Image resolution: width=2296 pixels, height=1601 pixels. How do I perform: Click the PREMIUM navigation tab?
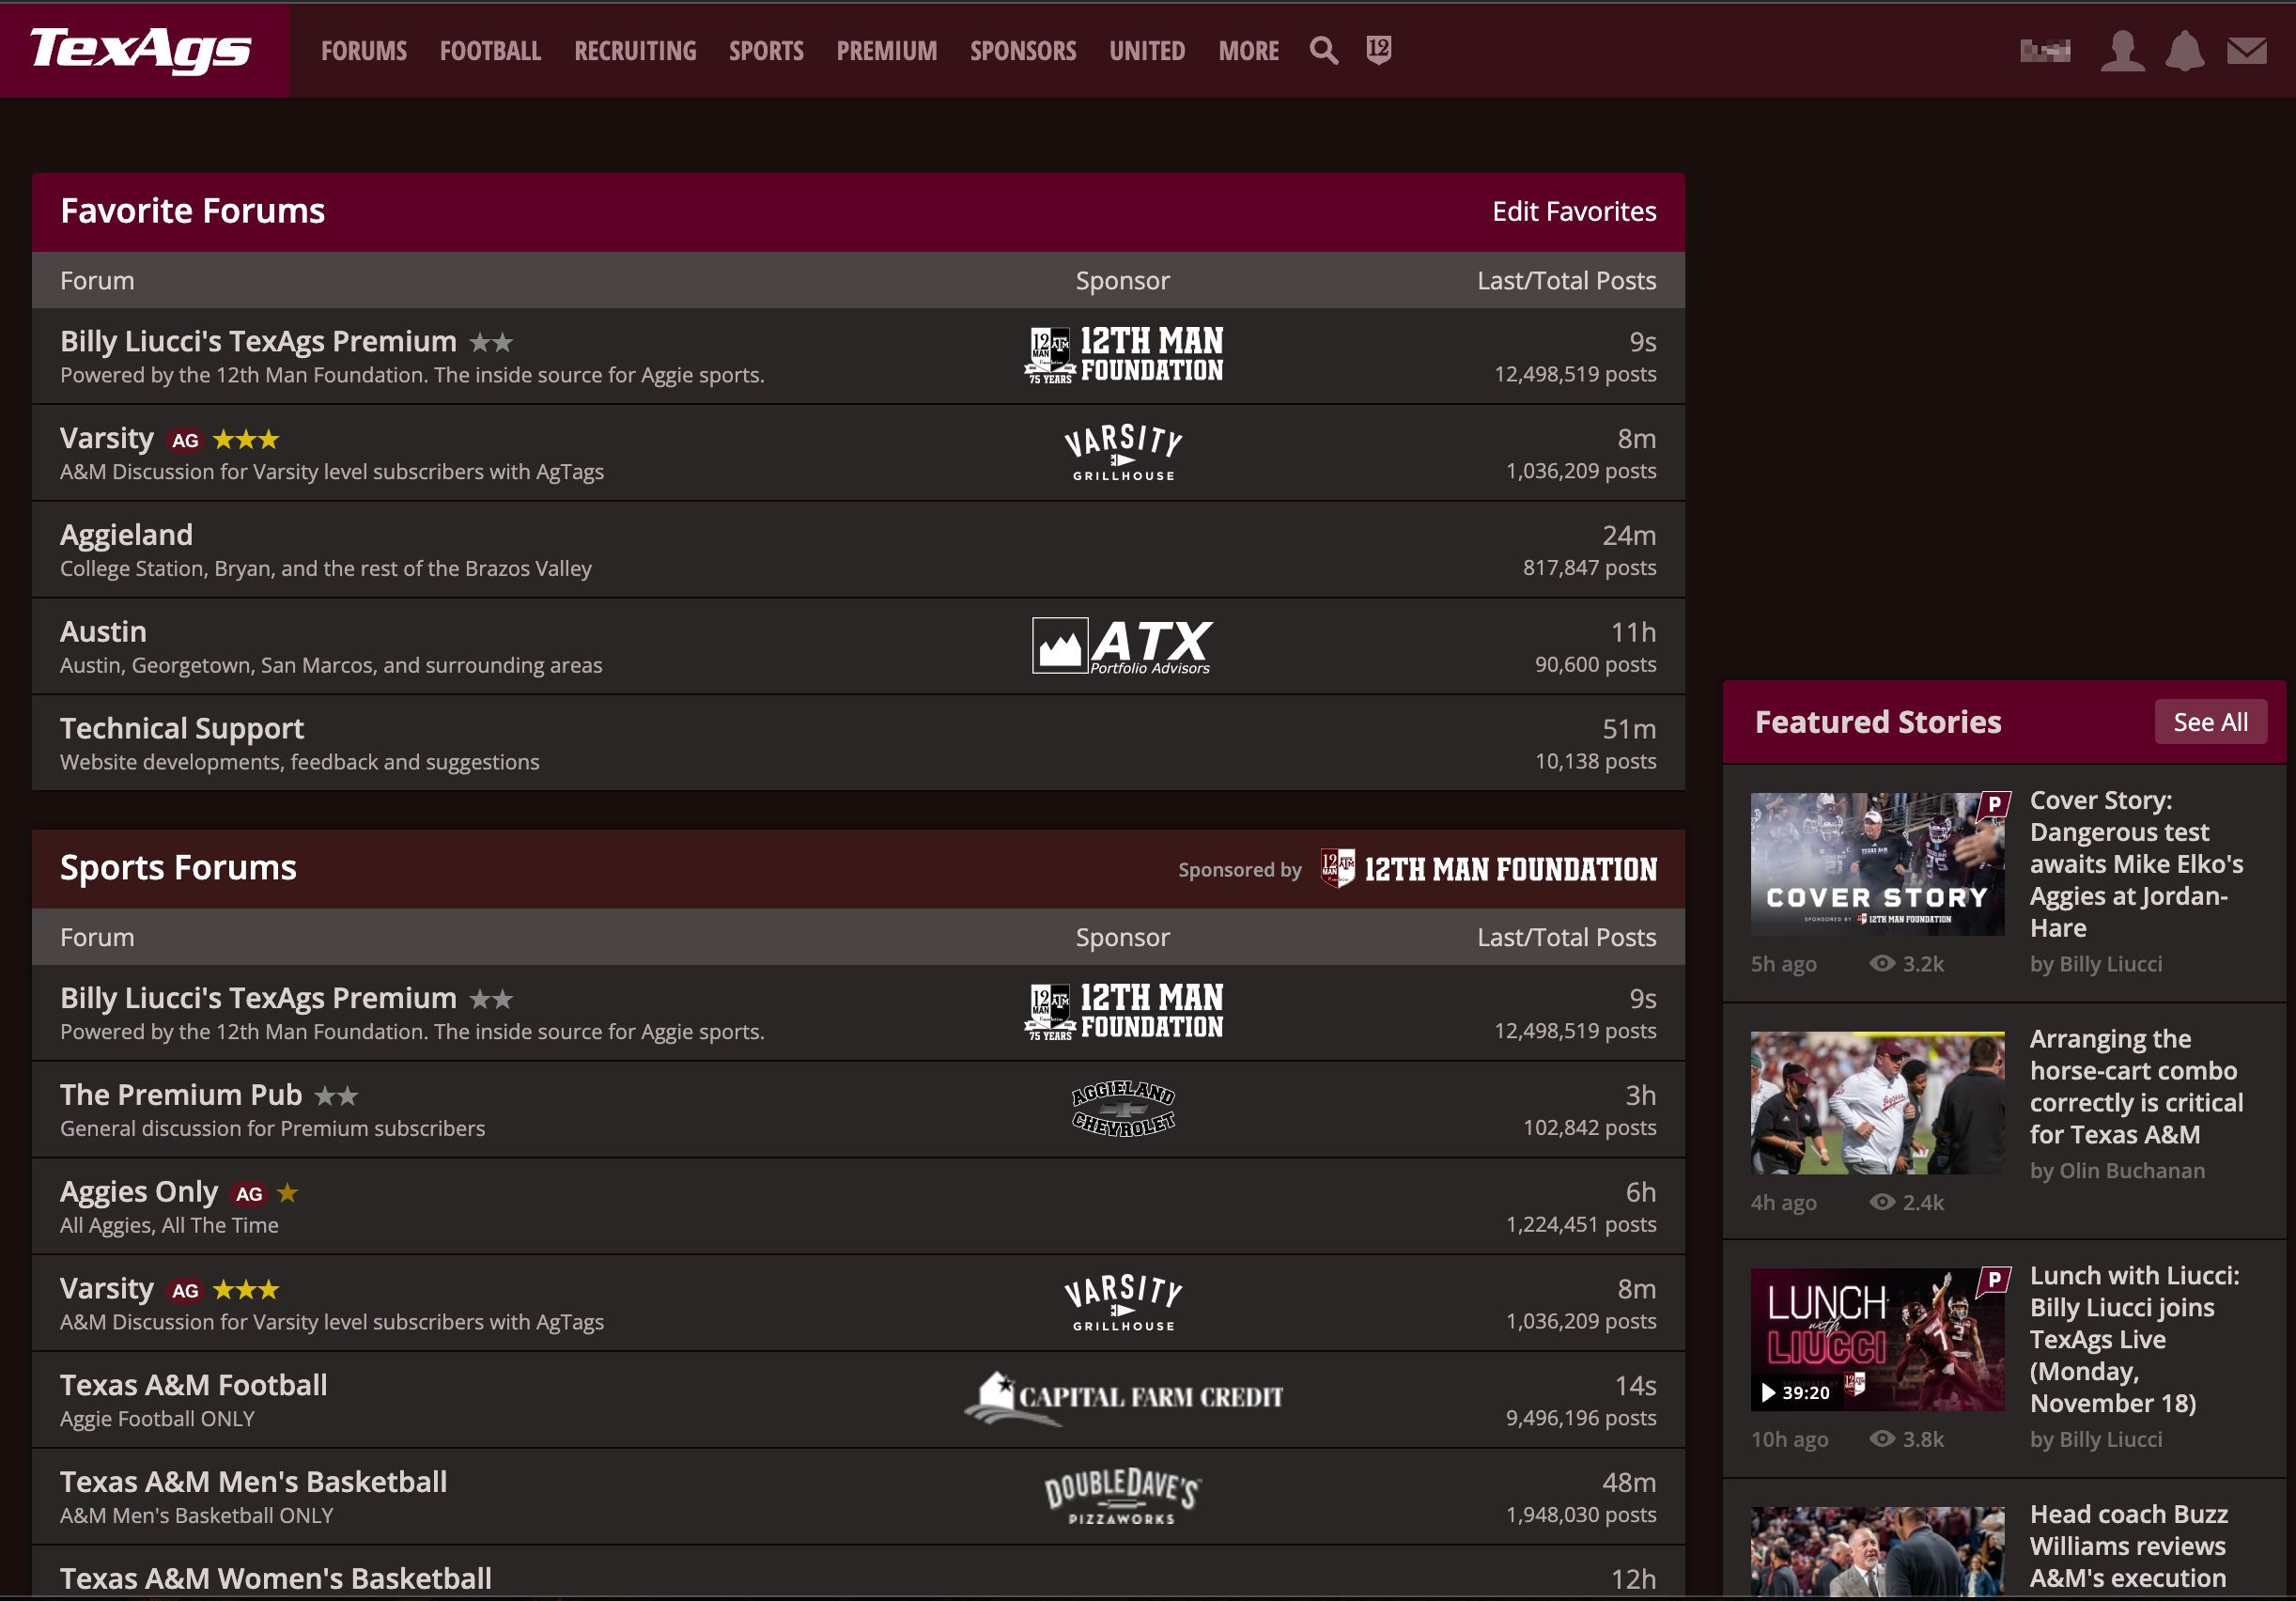pos(886,51)
